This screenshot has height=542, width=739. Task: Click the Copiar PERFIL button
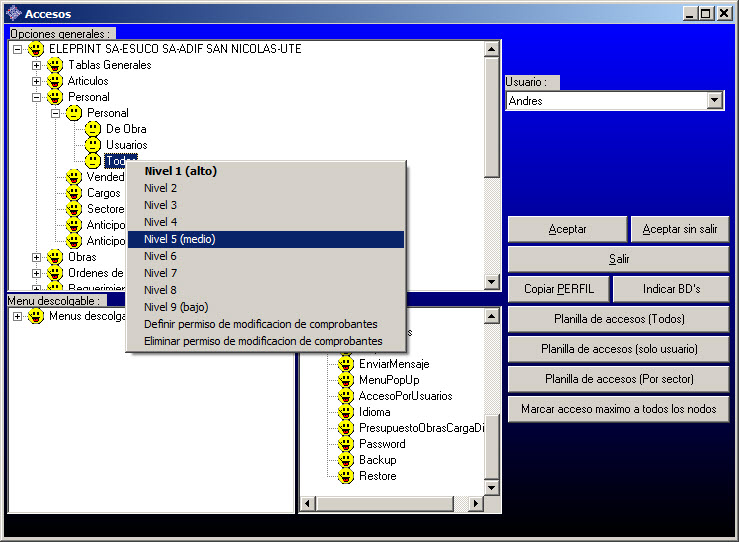point(559,289)
